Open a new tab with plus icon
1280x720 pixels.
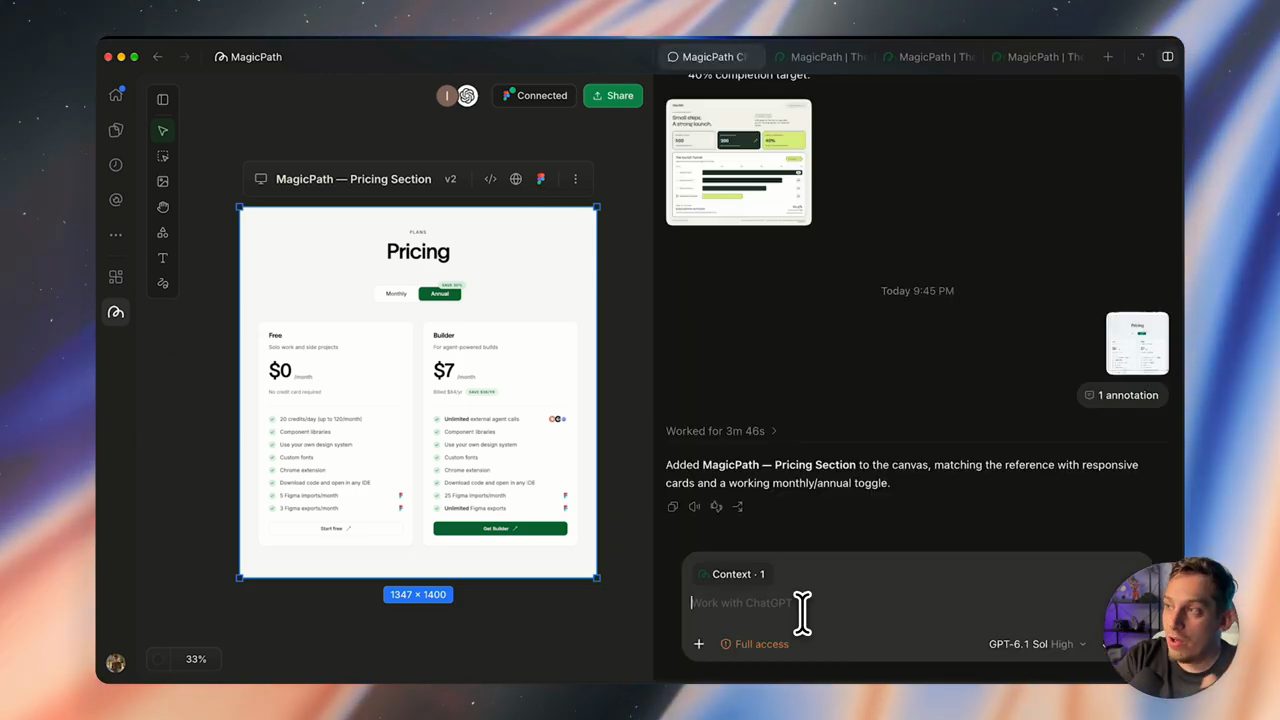1108,57
